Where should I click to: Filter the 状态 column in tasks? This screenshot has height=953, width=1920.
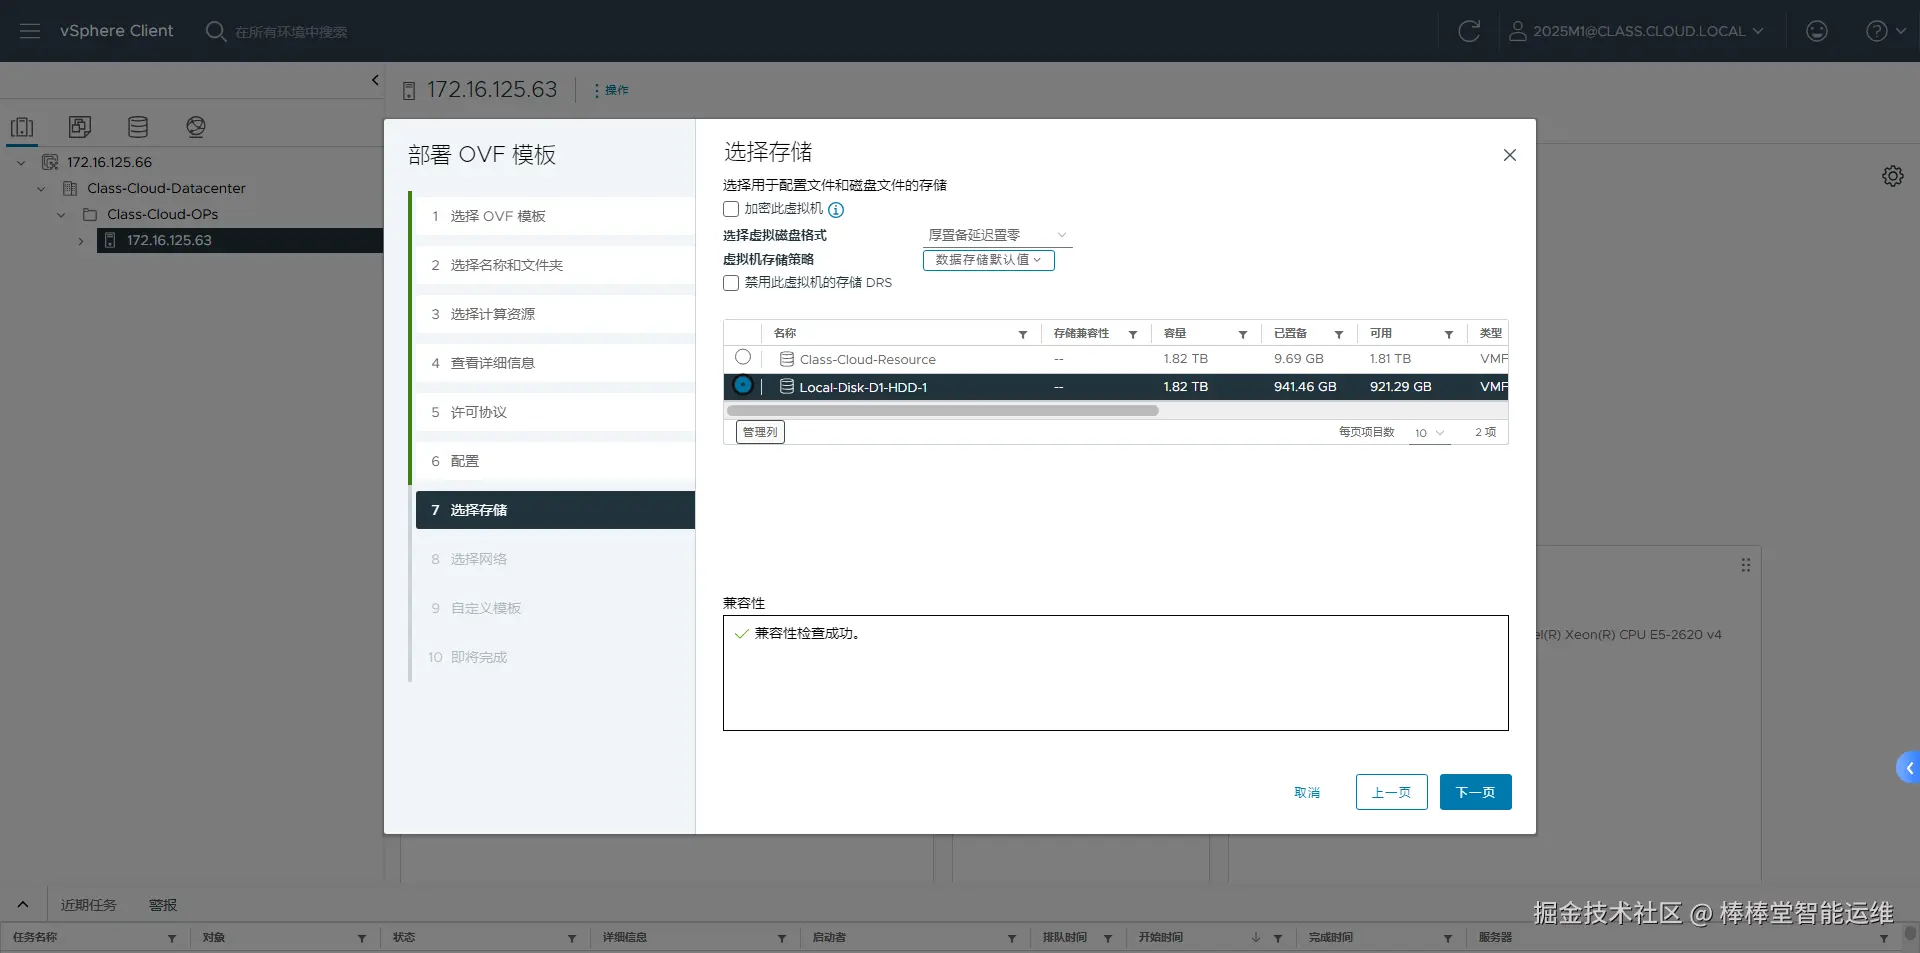click(x=572, y=938)
